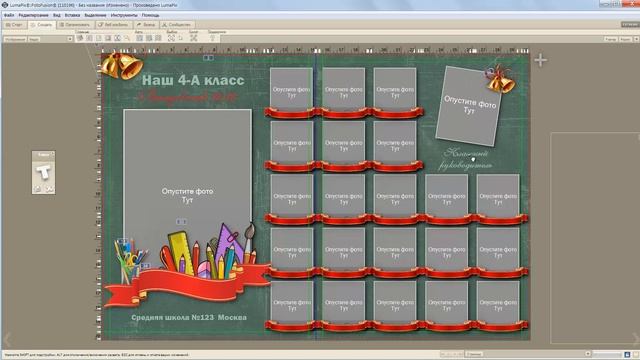Select the 'Классный руководитель' script text
Screen dimensions: 640x360
tap(466, 159)
